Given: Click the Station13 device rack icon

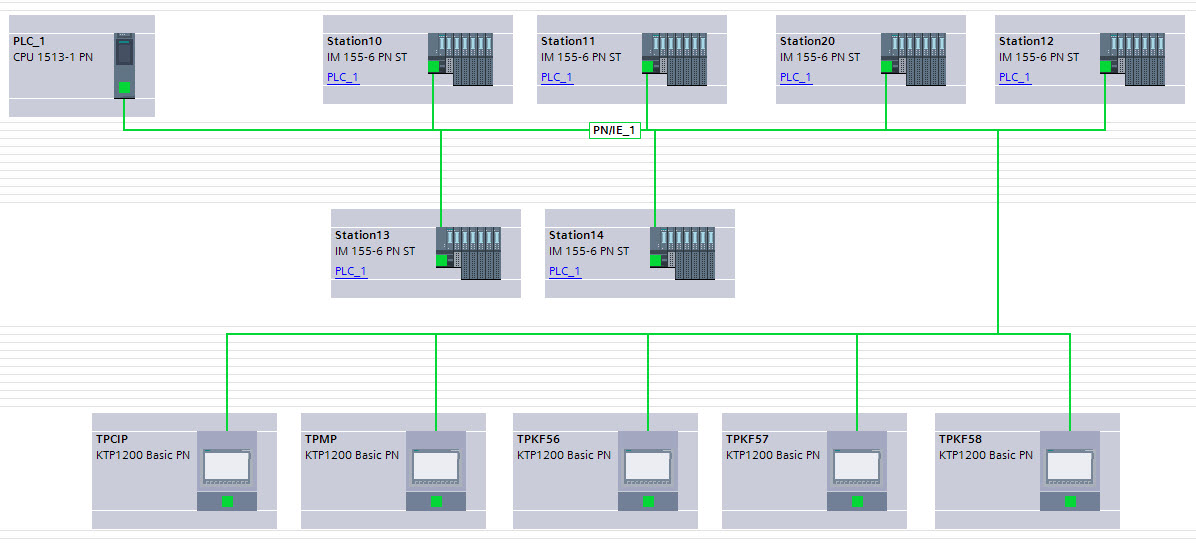Looking at the screenshot, I should (469, 253).
